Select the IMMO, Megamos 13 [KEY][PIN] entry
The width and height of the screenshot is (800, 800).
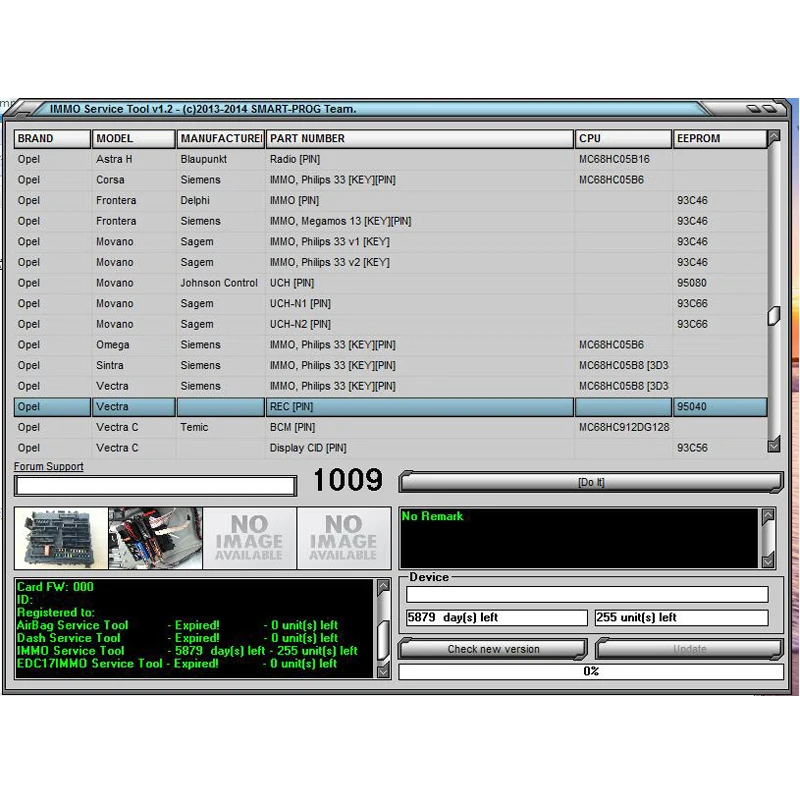pos(340,221)
